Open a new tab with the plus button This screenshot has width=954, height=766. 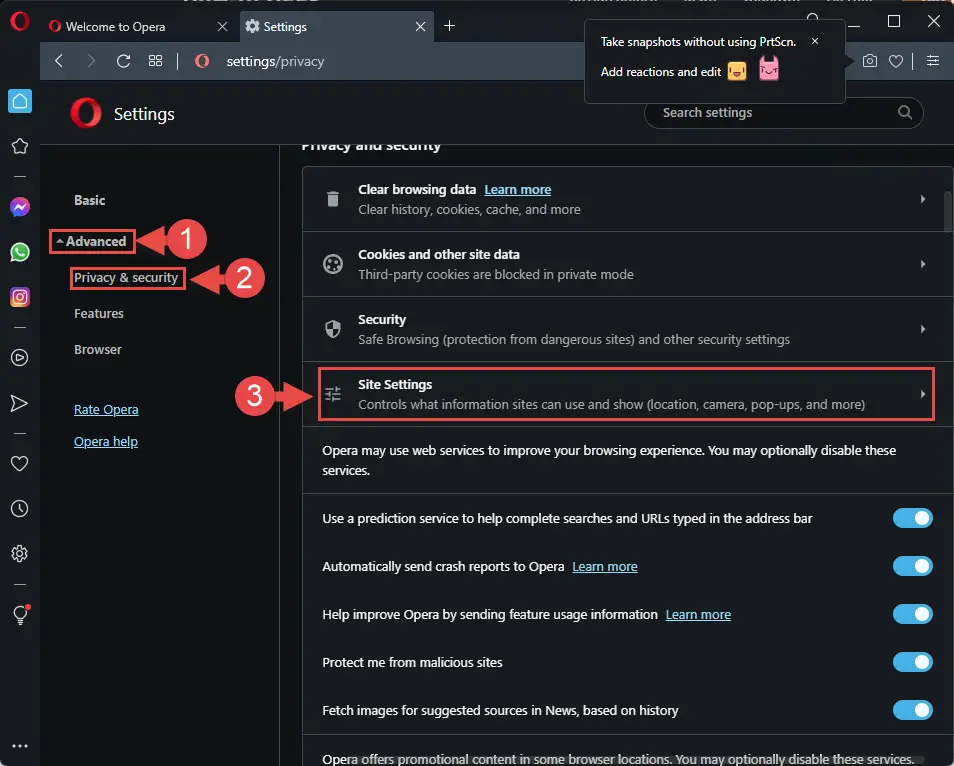(x=450, y=26)
